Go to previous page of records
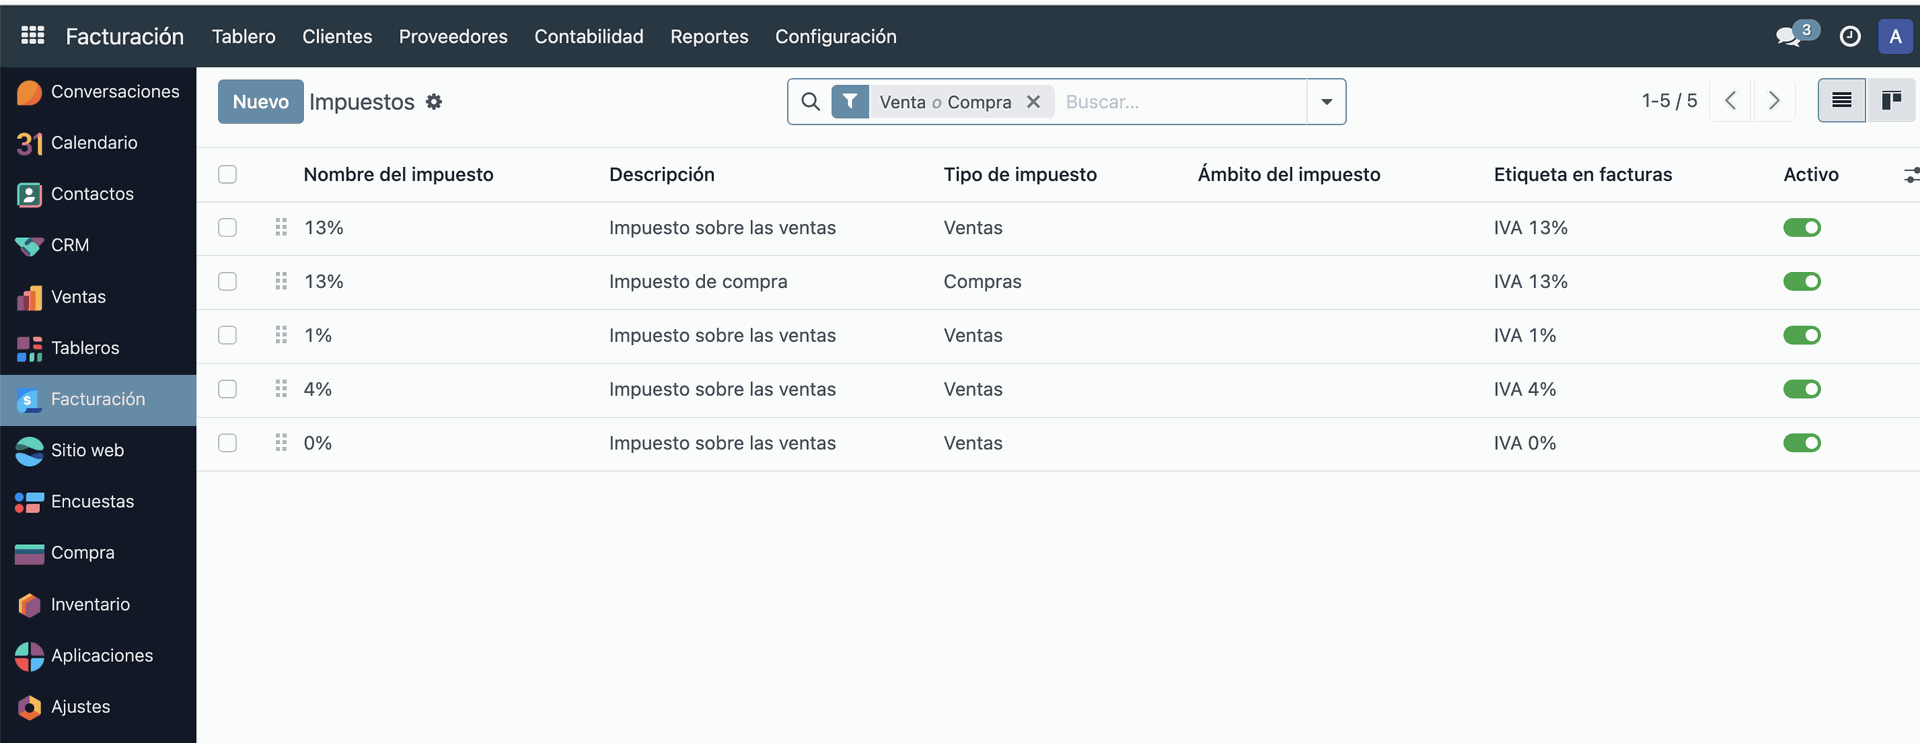 [x=1730, y=101]
